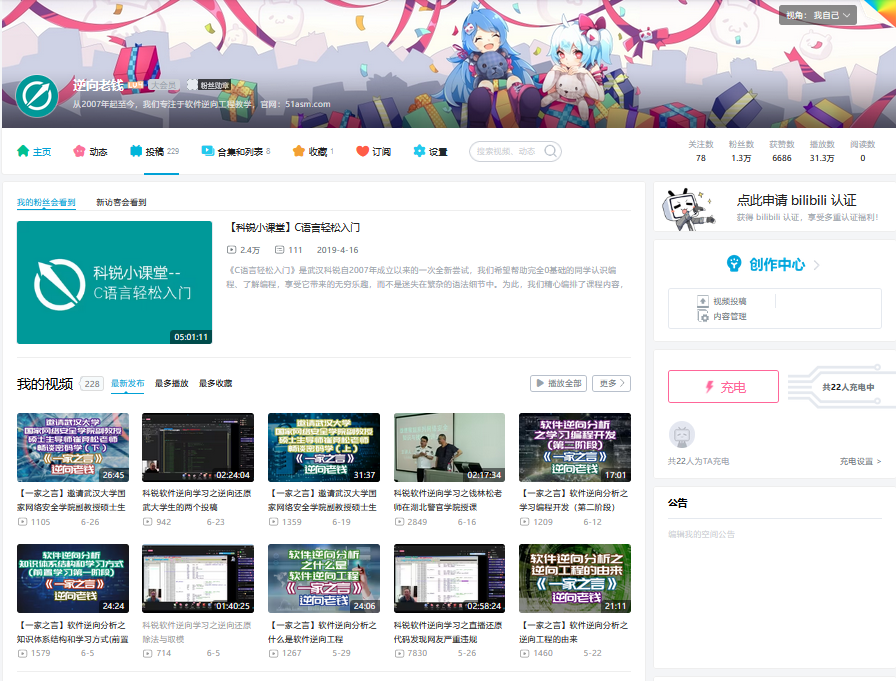Image resolution: width=896 pixels, height=681 pixels.
Task: Open the 投稿 229 tab
Action: (154, 151)
